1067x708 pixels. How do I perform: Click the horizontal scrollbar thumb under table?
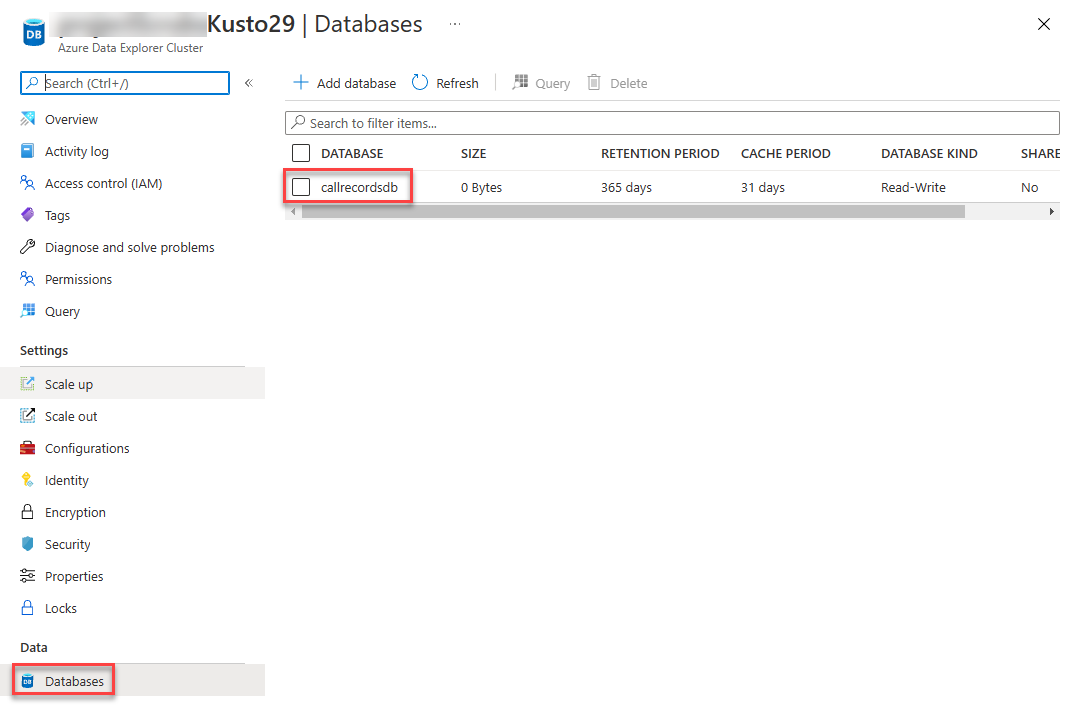tap(633, 212)
